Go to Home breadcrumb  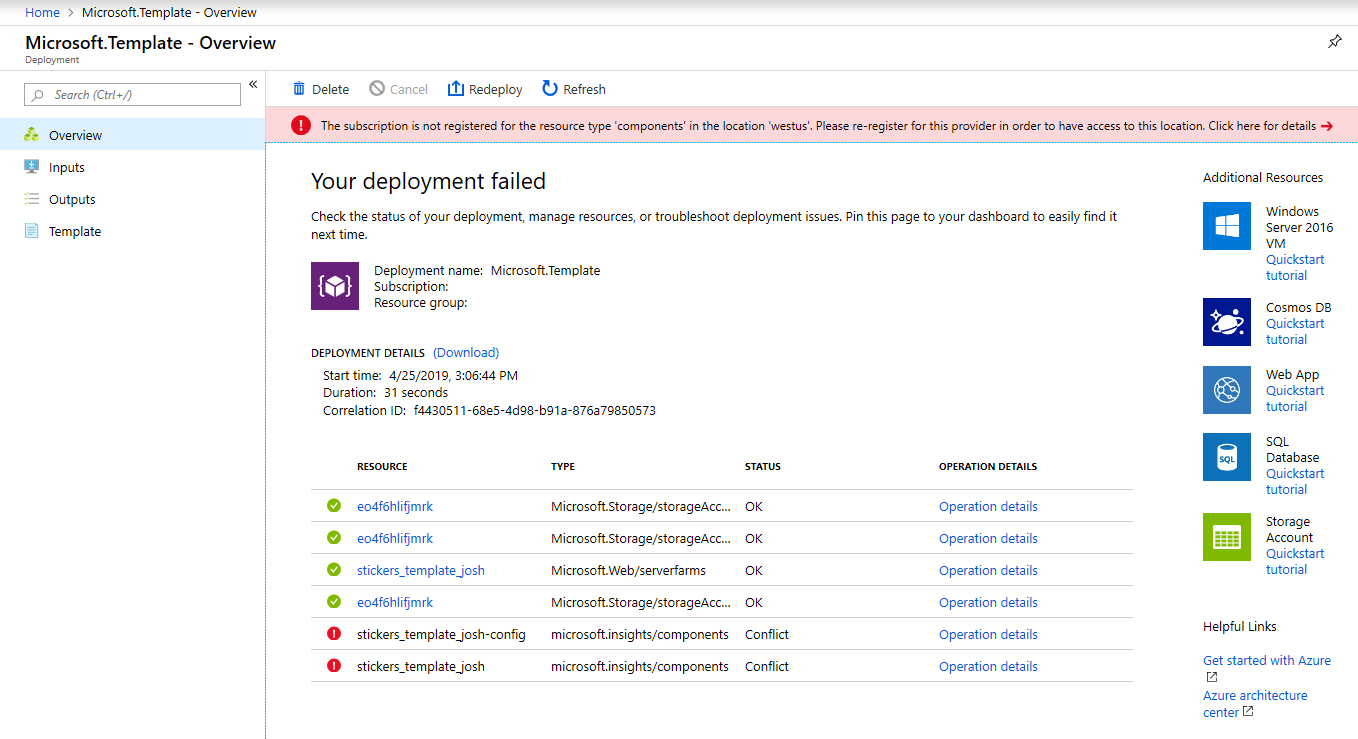[42, 12]
